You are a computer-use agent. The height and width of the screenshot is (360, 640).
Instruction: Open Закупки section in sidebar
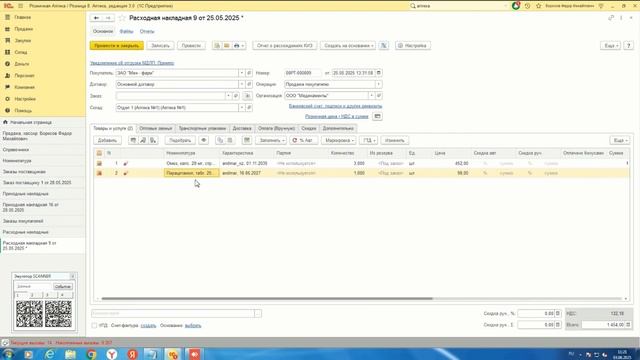pyautogui.click(x=23, y=41)
